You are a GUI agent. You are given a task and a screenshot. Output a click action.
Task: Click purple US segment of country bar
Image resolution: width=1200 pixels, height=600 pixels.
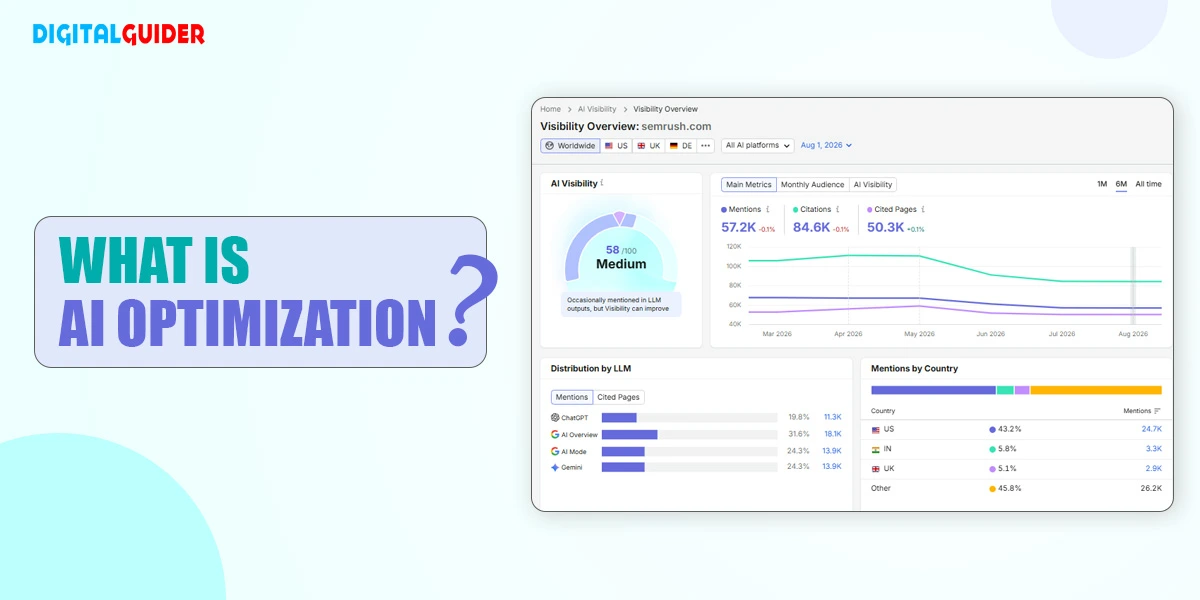(933, 390)
